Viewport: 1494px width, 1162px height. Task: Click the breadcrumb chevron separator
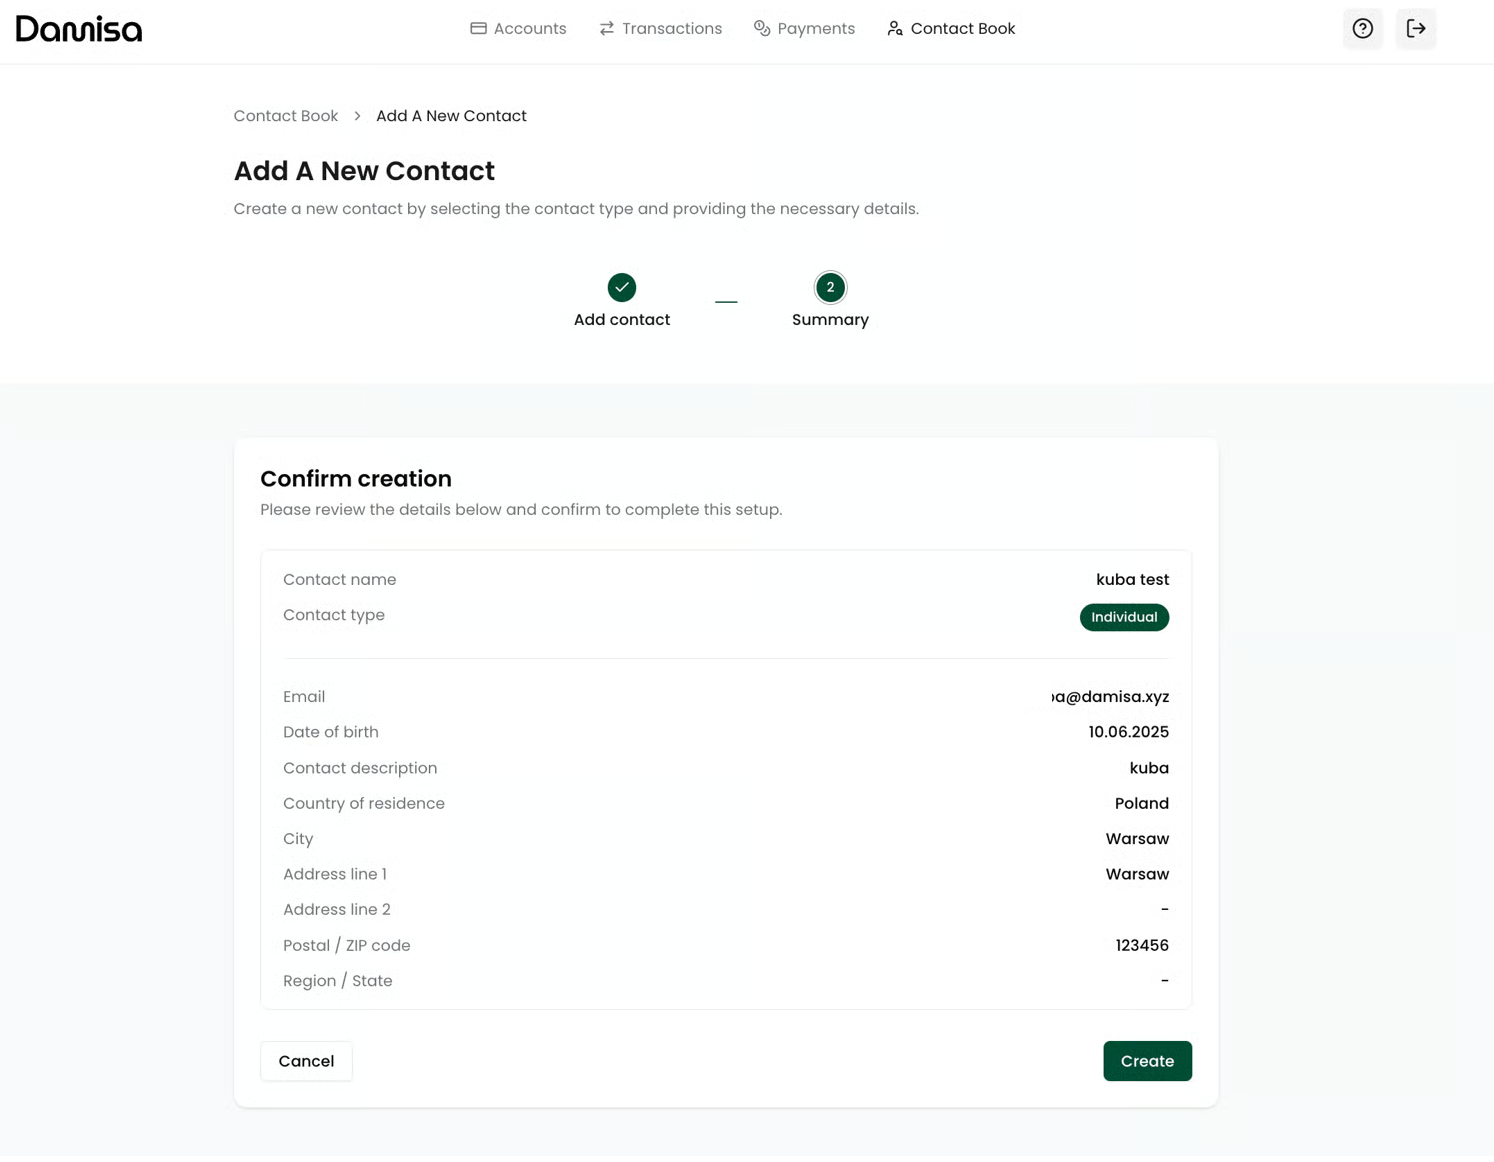pos(357,116)
